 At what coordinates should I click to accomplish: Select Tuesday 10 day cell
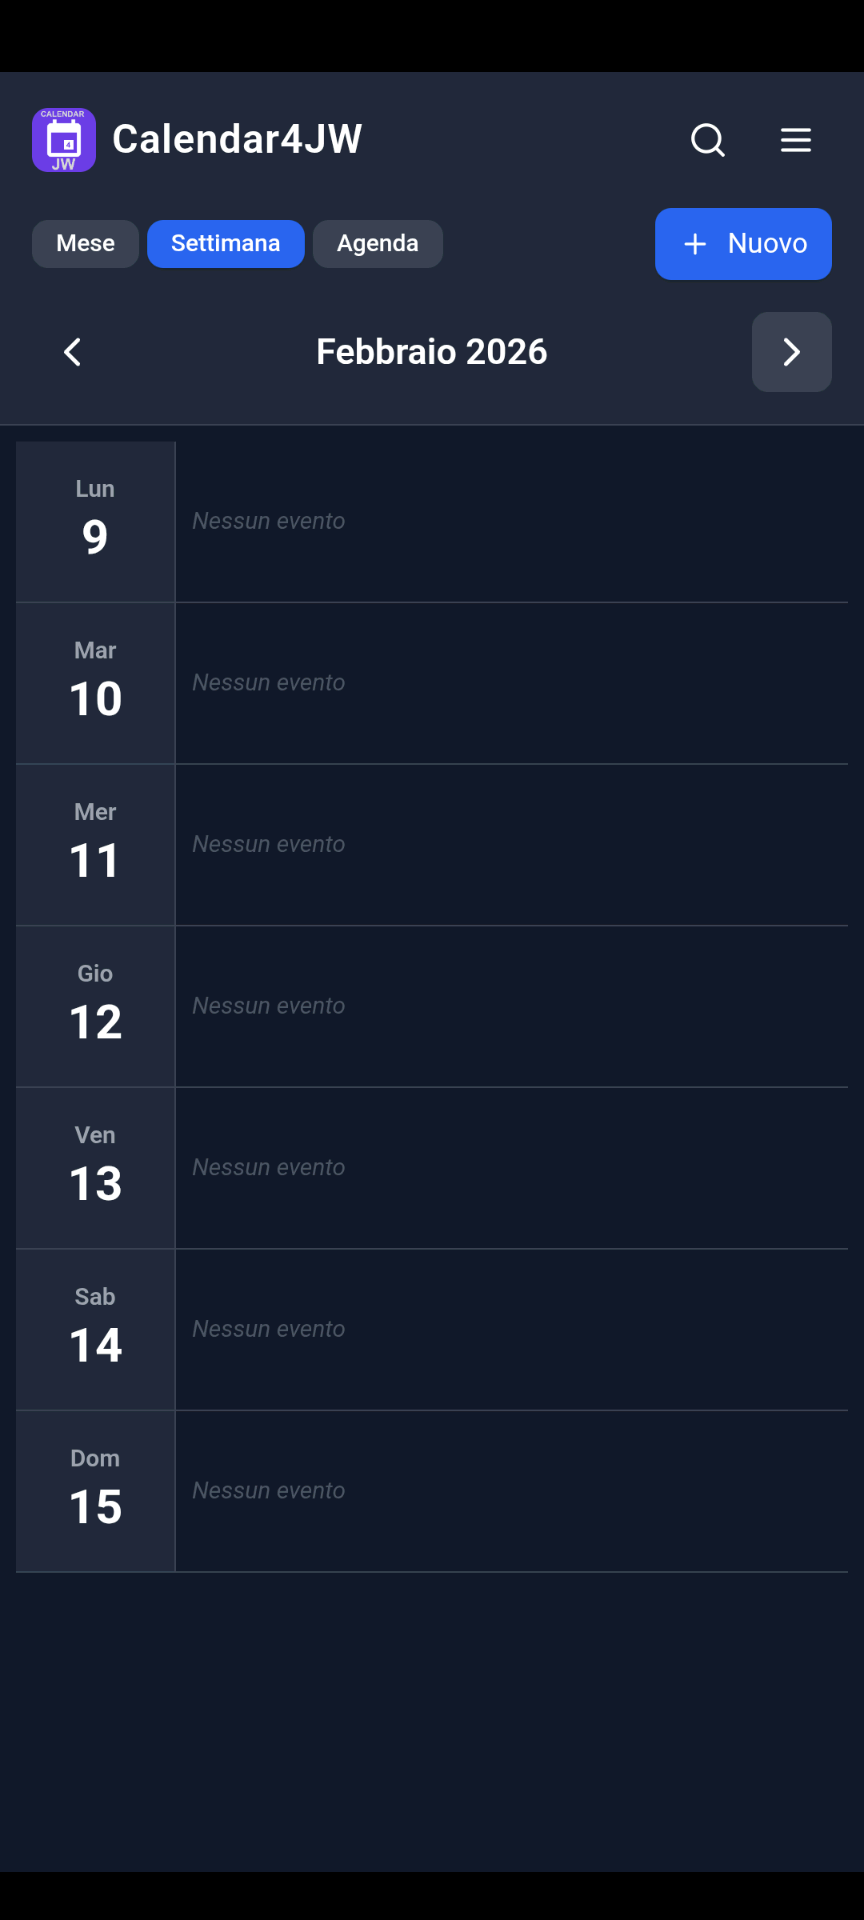point(95,683)
